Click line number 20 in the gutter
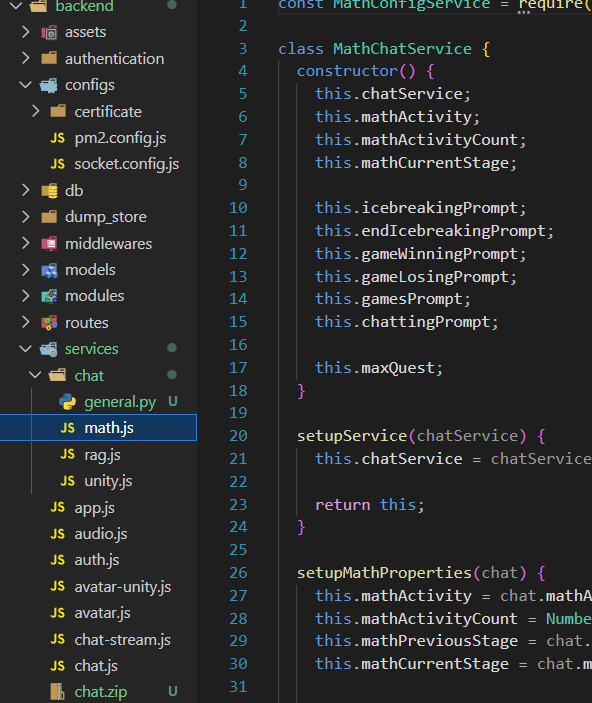 coord(238,435)
